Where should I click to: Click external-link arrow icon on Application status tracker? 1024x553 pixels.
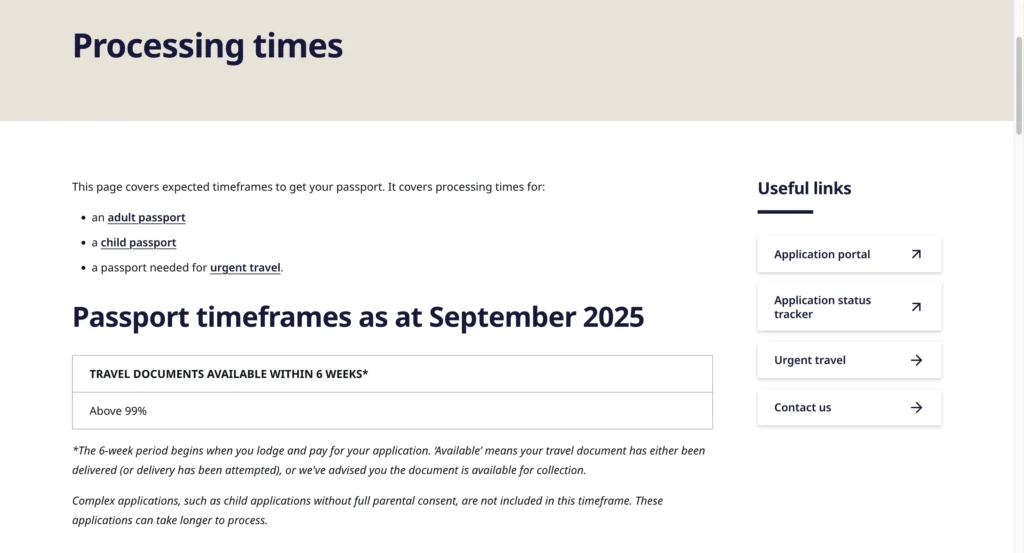click(916, 307)
